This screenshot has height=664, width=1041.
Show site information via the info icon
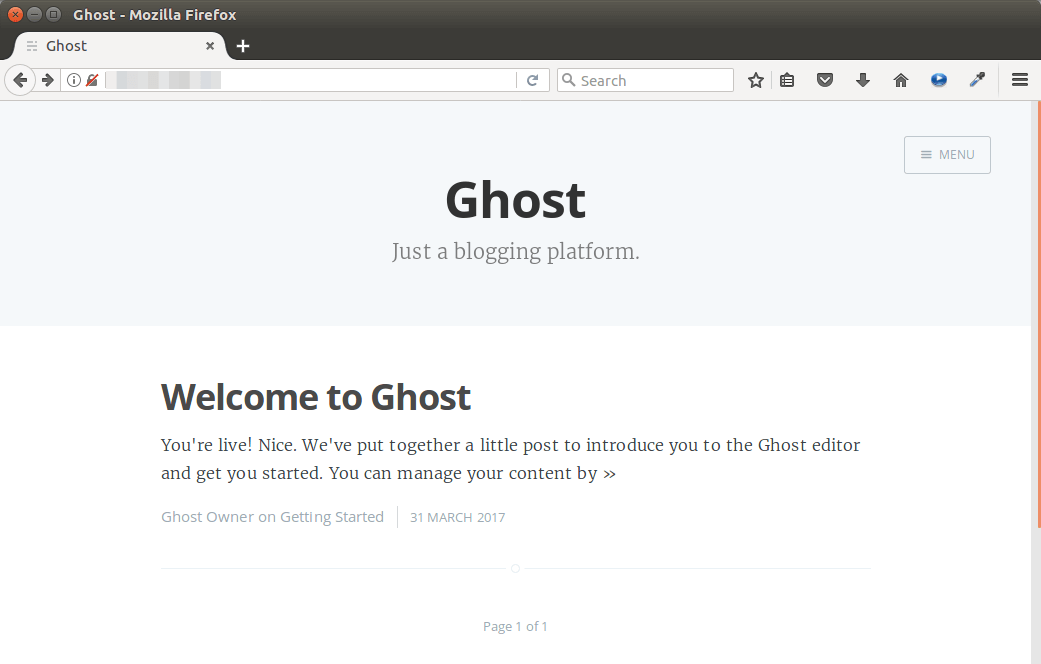tap(73, 80)
